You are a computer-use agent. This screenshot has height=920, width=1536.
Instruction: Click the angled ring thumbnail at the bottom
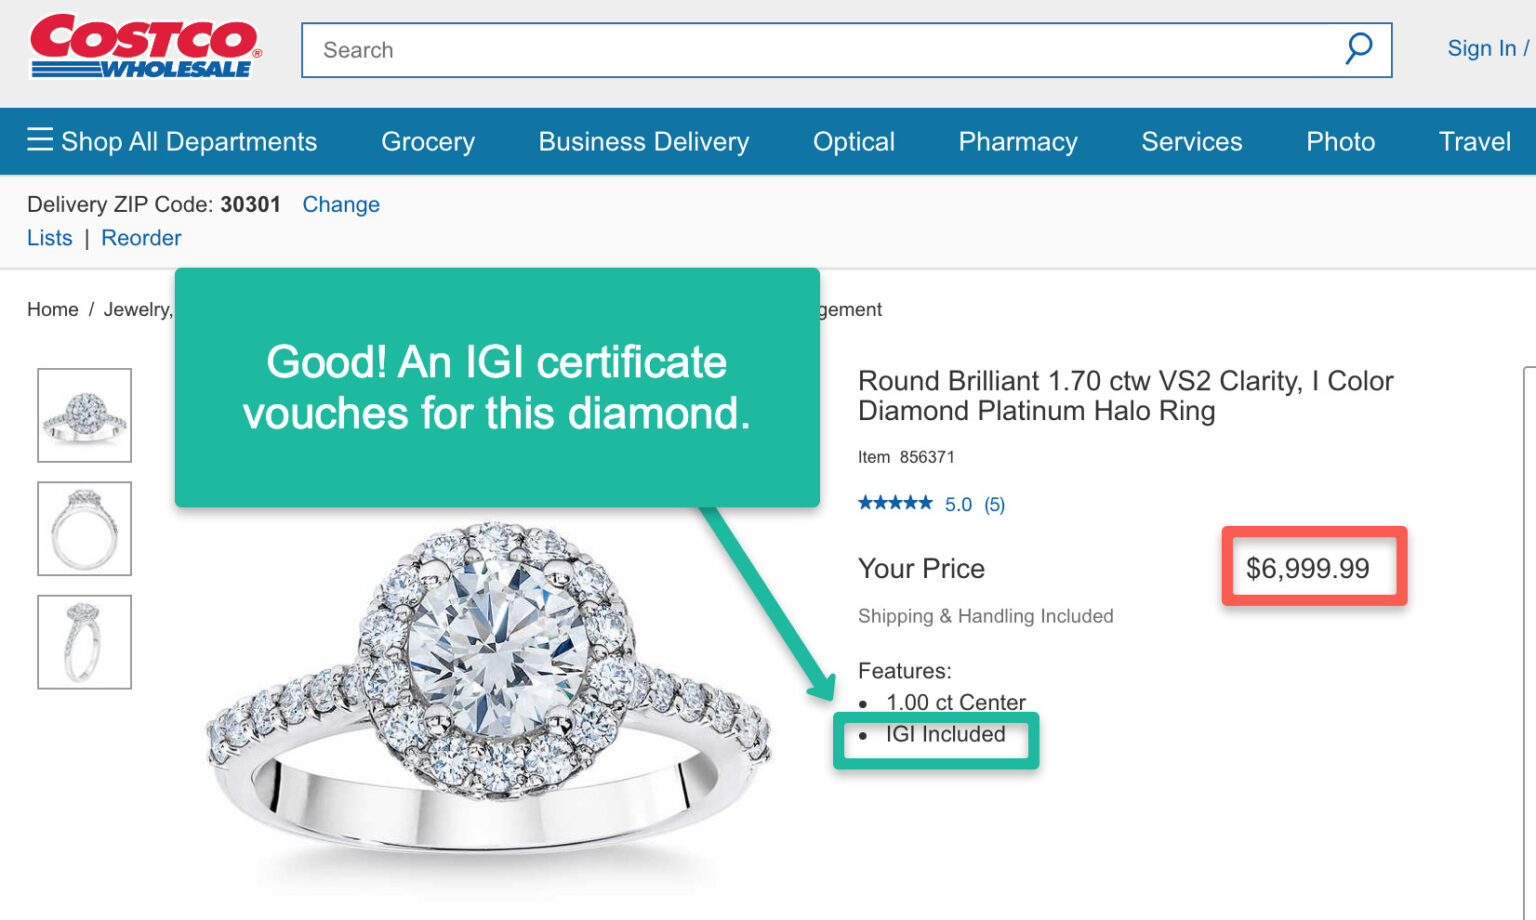point(84,641)
